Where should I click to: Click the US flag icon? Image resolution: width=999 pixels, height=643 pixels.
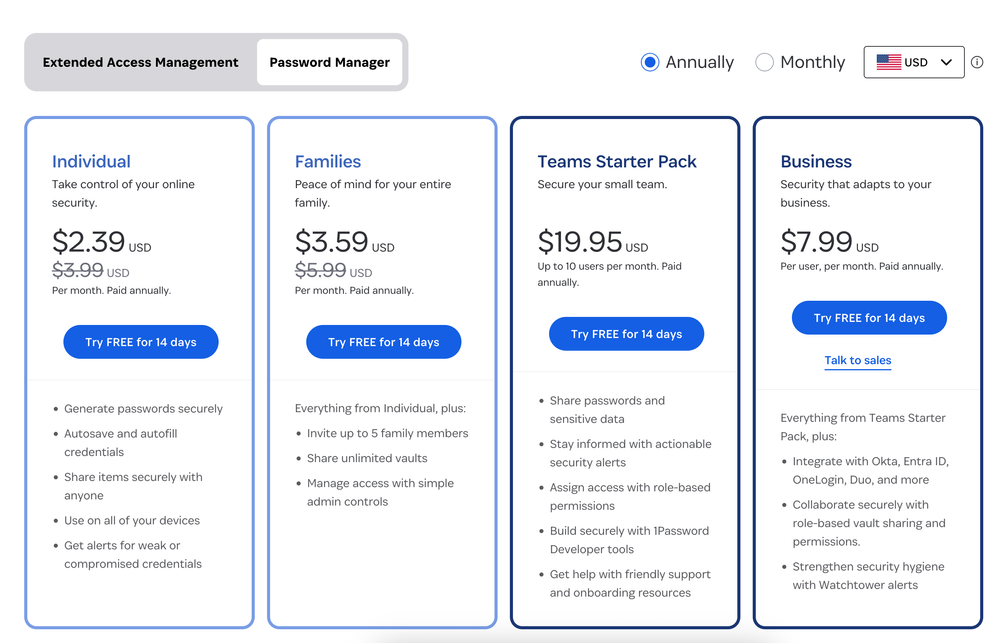[x=888, y=62]
